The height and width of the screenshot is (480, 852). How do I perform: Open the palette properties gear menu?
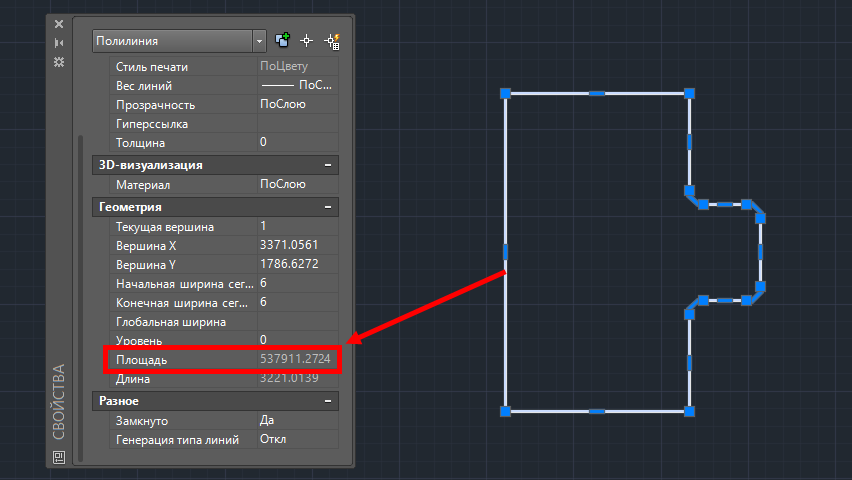[59, 61]
